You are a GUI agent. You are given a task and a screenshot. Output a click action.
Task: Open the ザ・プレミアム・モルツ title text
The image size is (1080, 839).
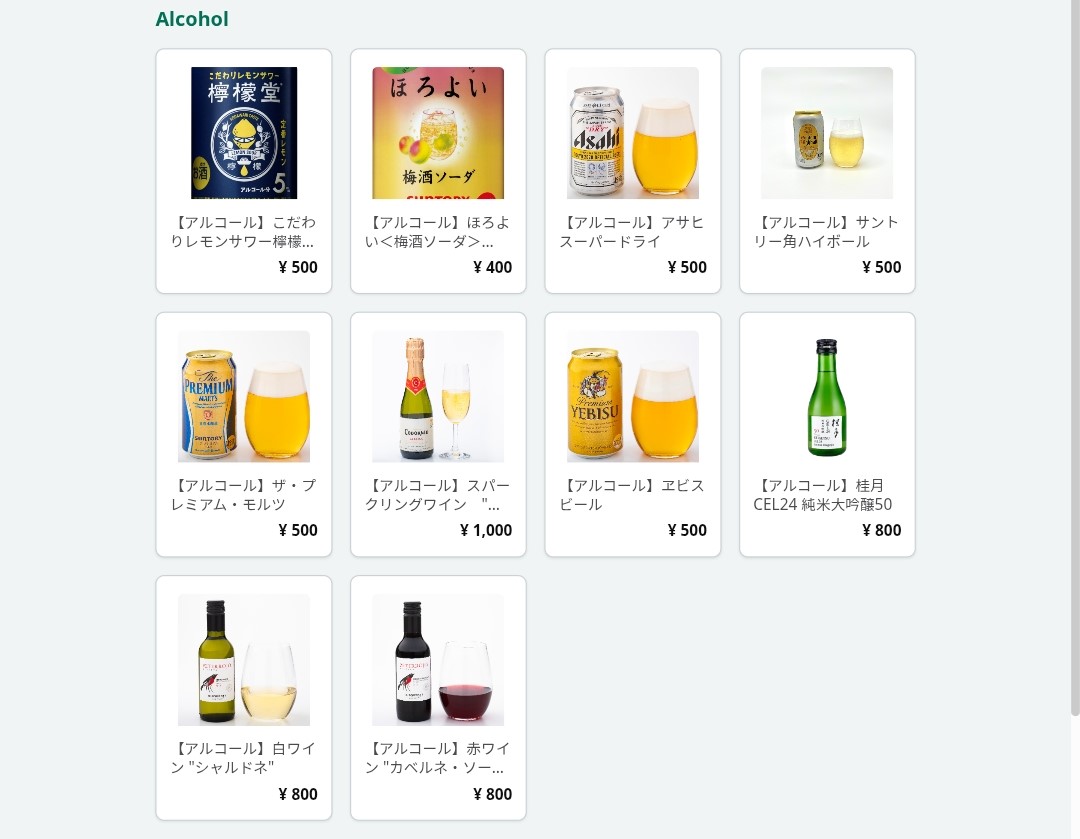244,495
